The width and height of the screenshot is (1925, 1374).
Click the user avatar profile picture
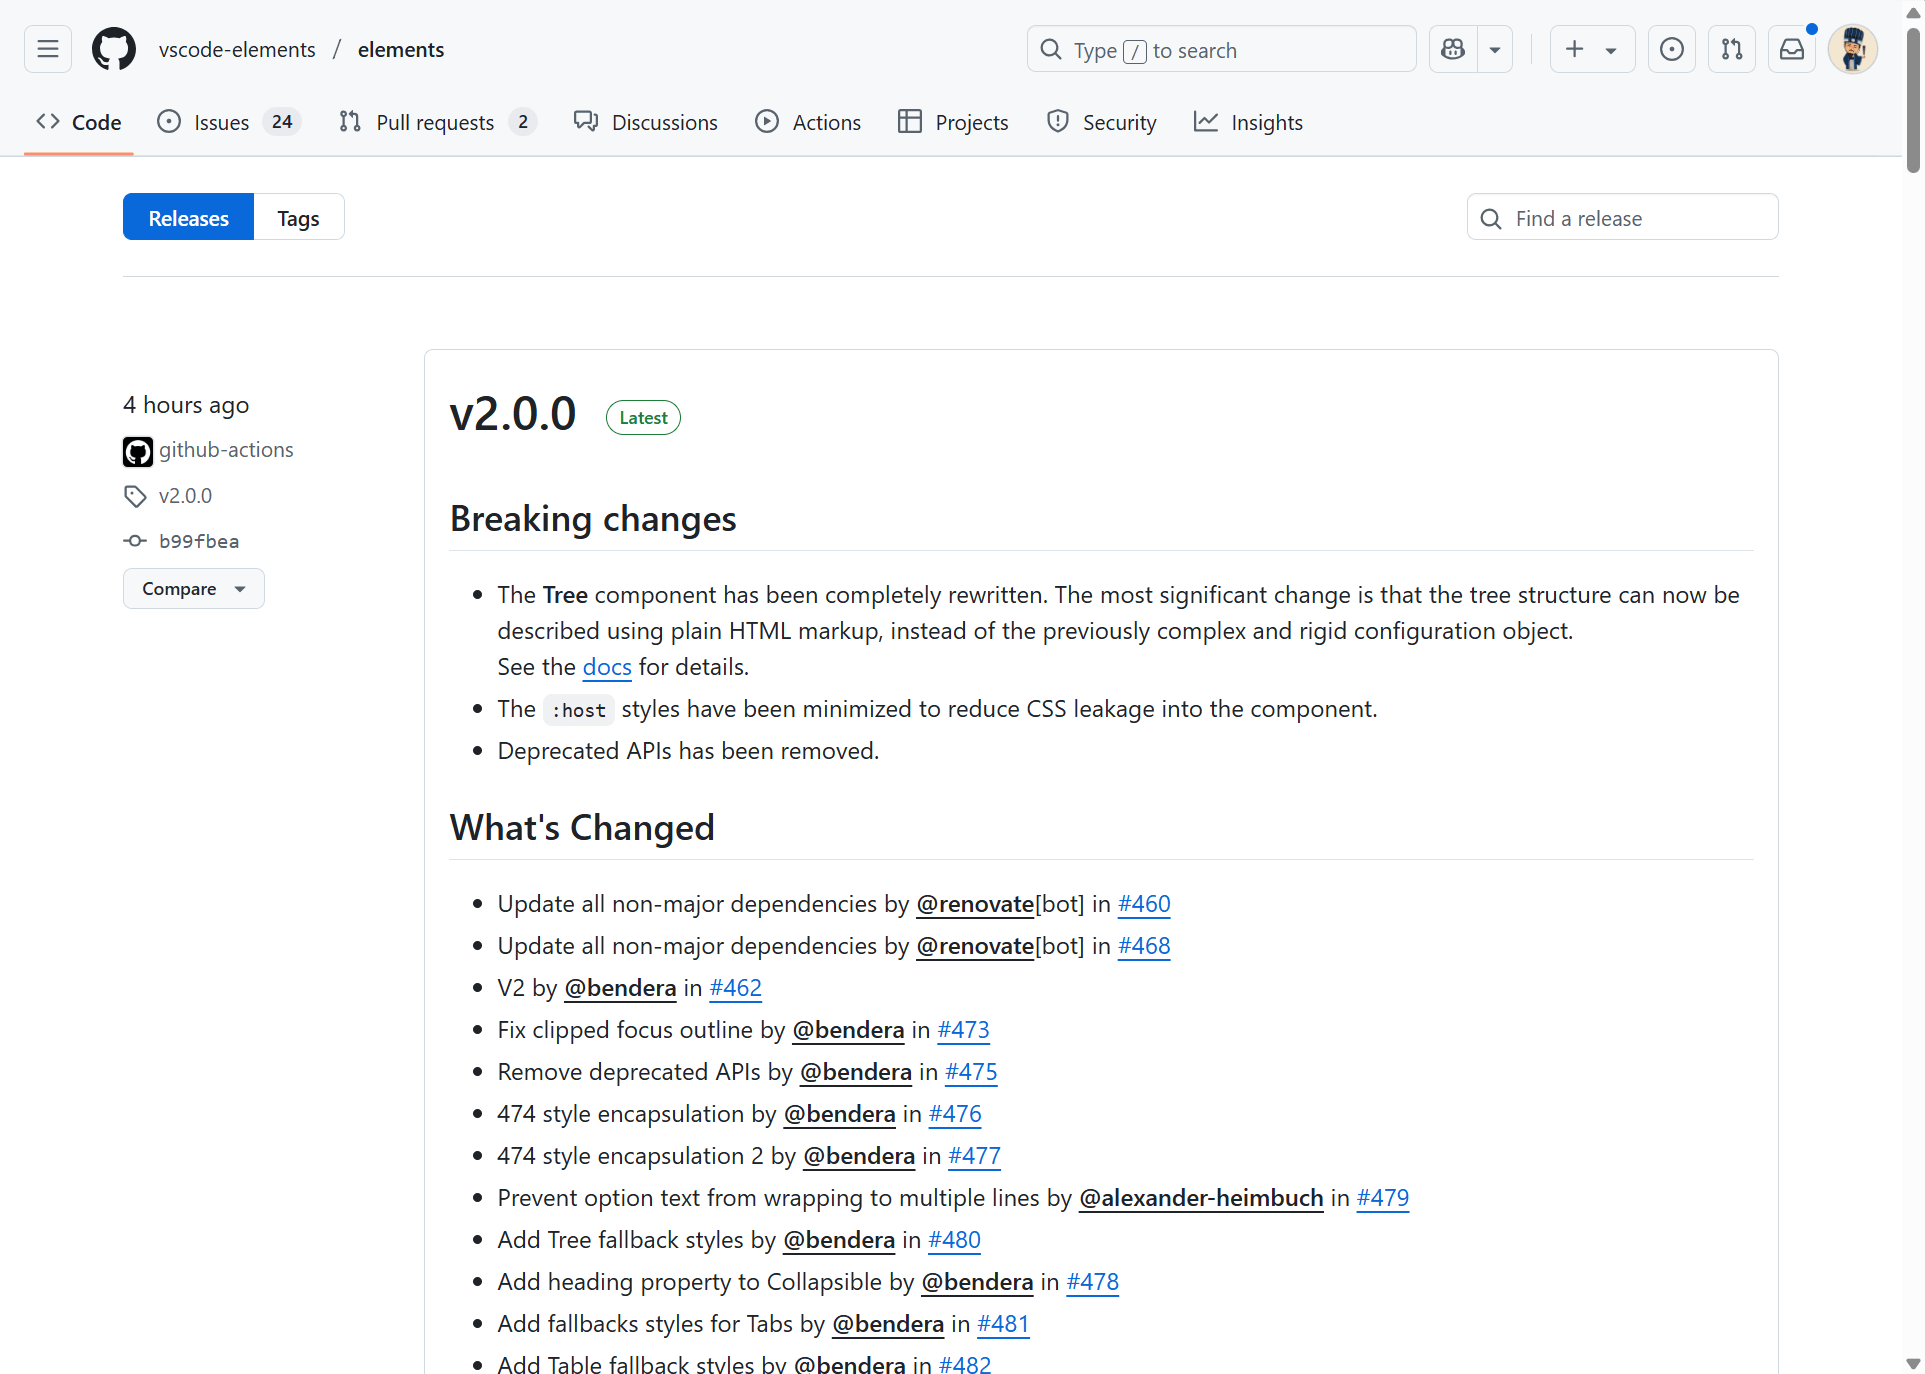(x=1852, y=49)
